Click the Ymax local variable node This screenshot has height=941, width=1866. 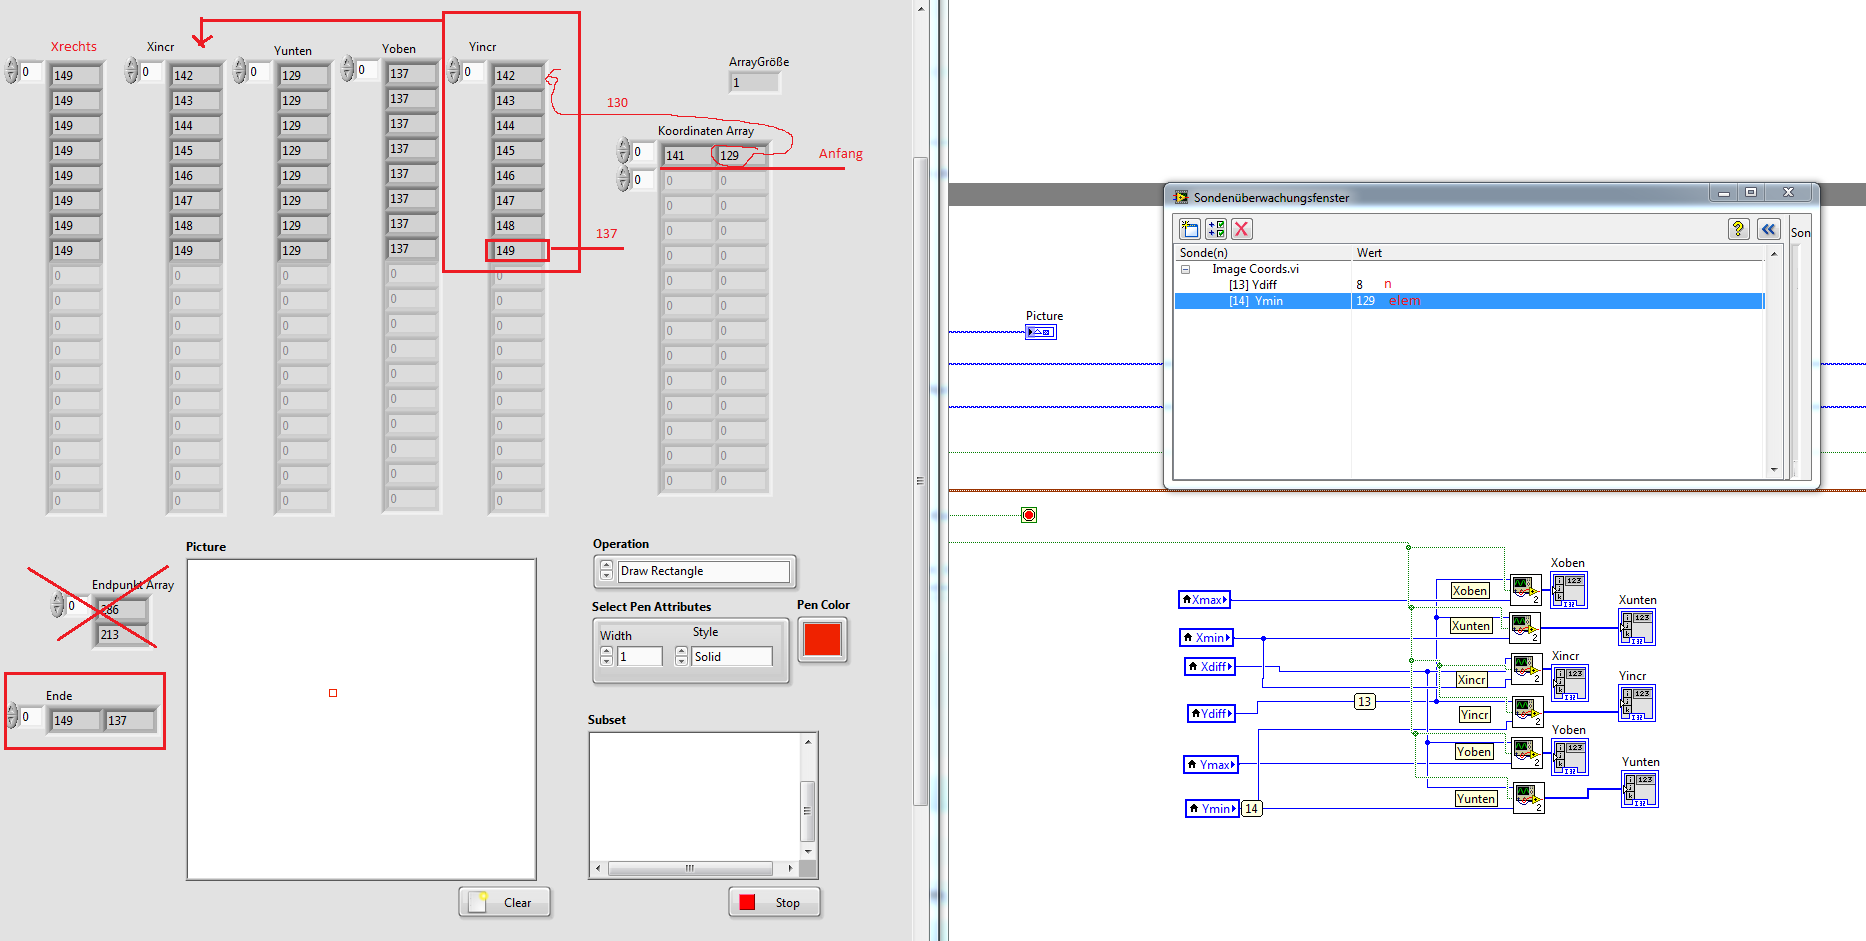point(1211,764)
